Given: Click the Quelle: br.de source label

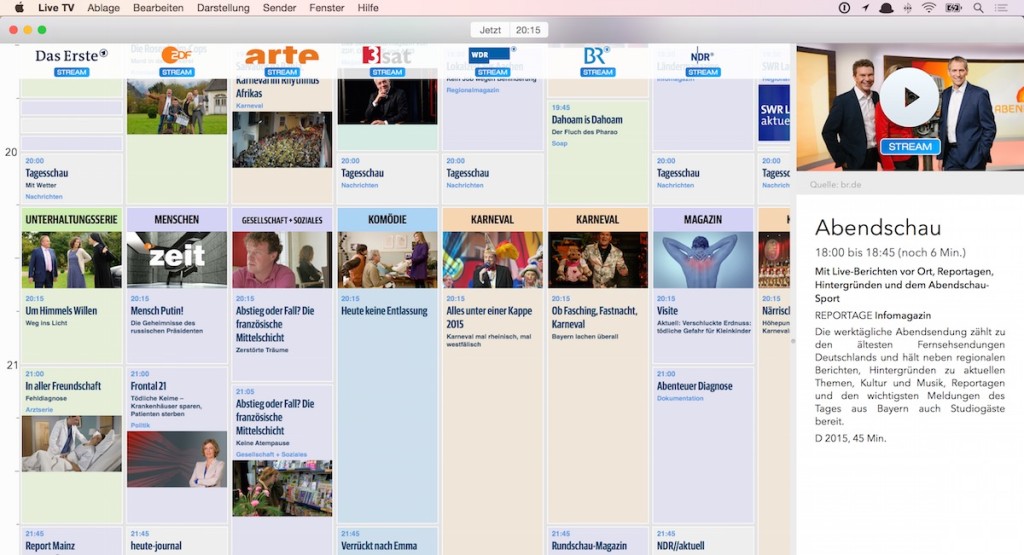Looking at the screenshot, I should (835, 185).
